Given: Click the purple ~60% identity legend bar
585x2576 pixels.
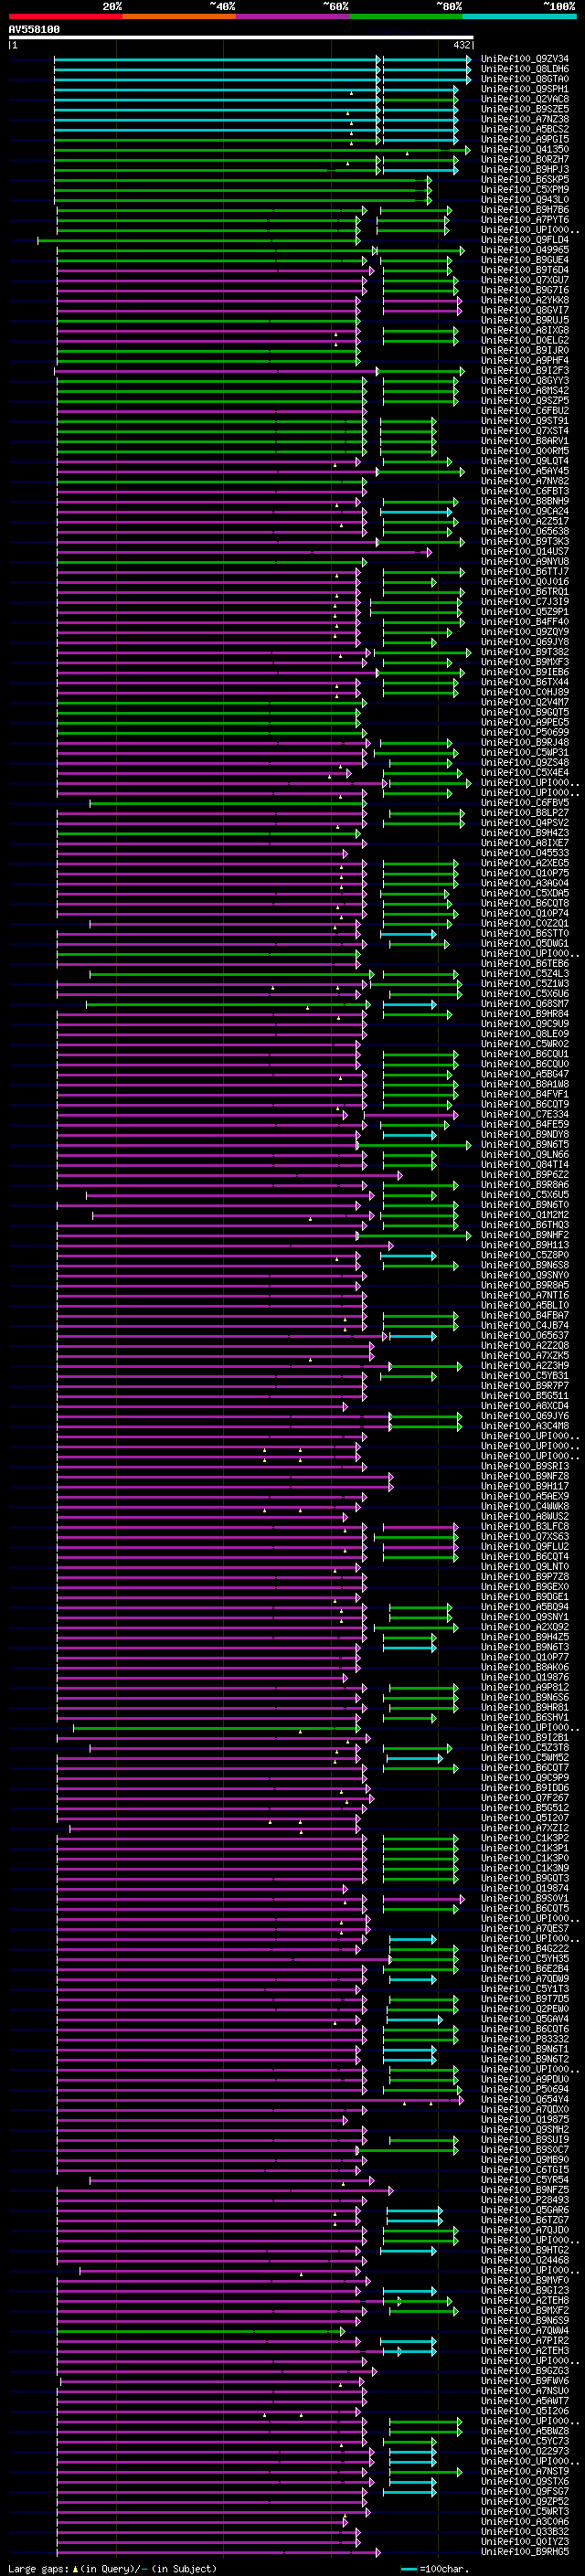Looking at the screenshot, I should tap(293, 16).
